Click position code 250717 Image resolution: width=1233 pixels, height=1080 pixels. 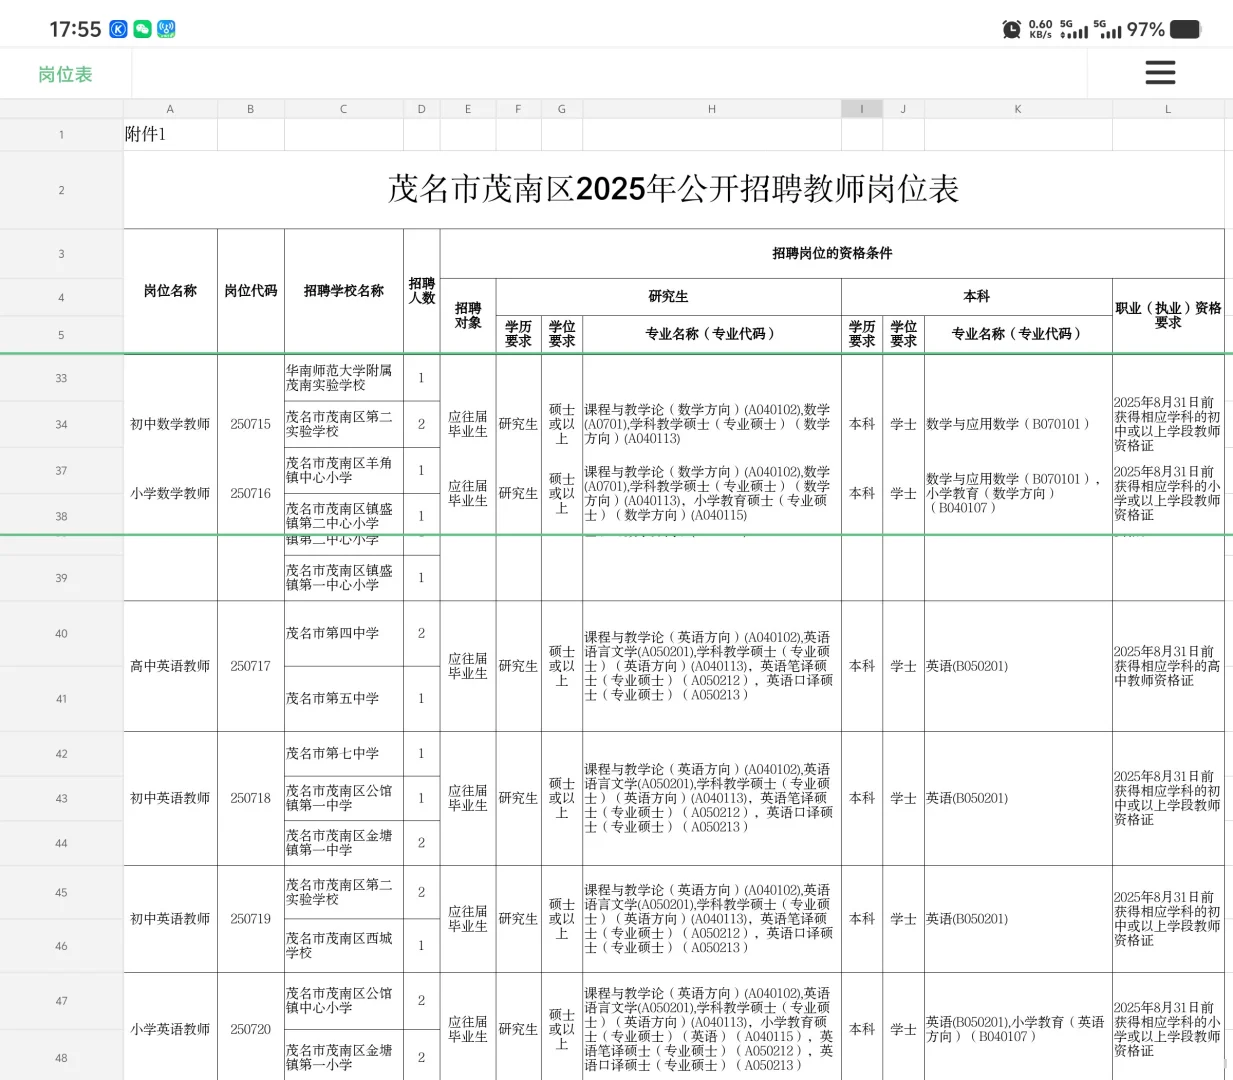tap(250, 666)
